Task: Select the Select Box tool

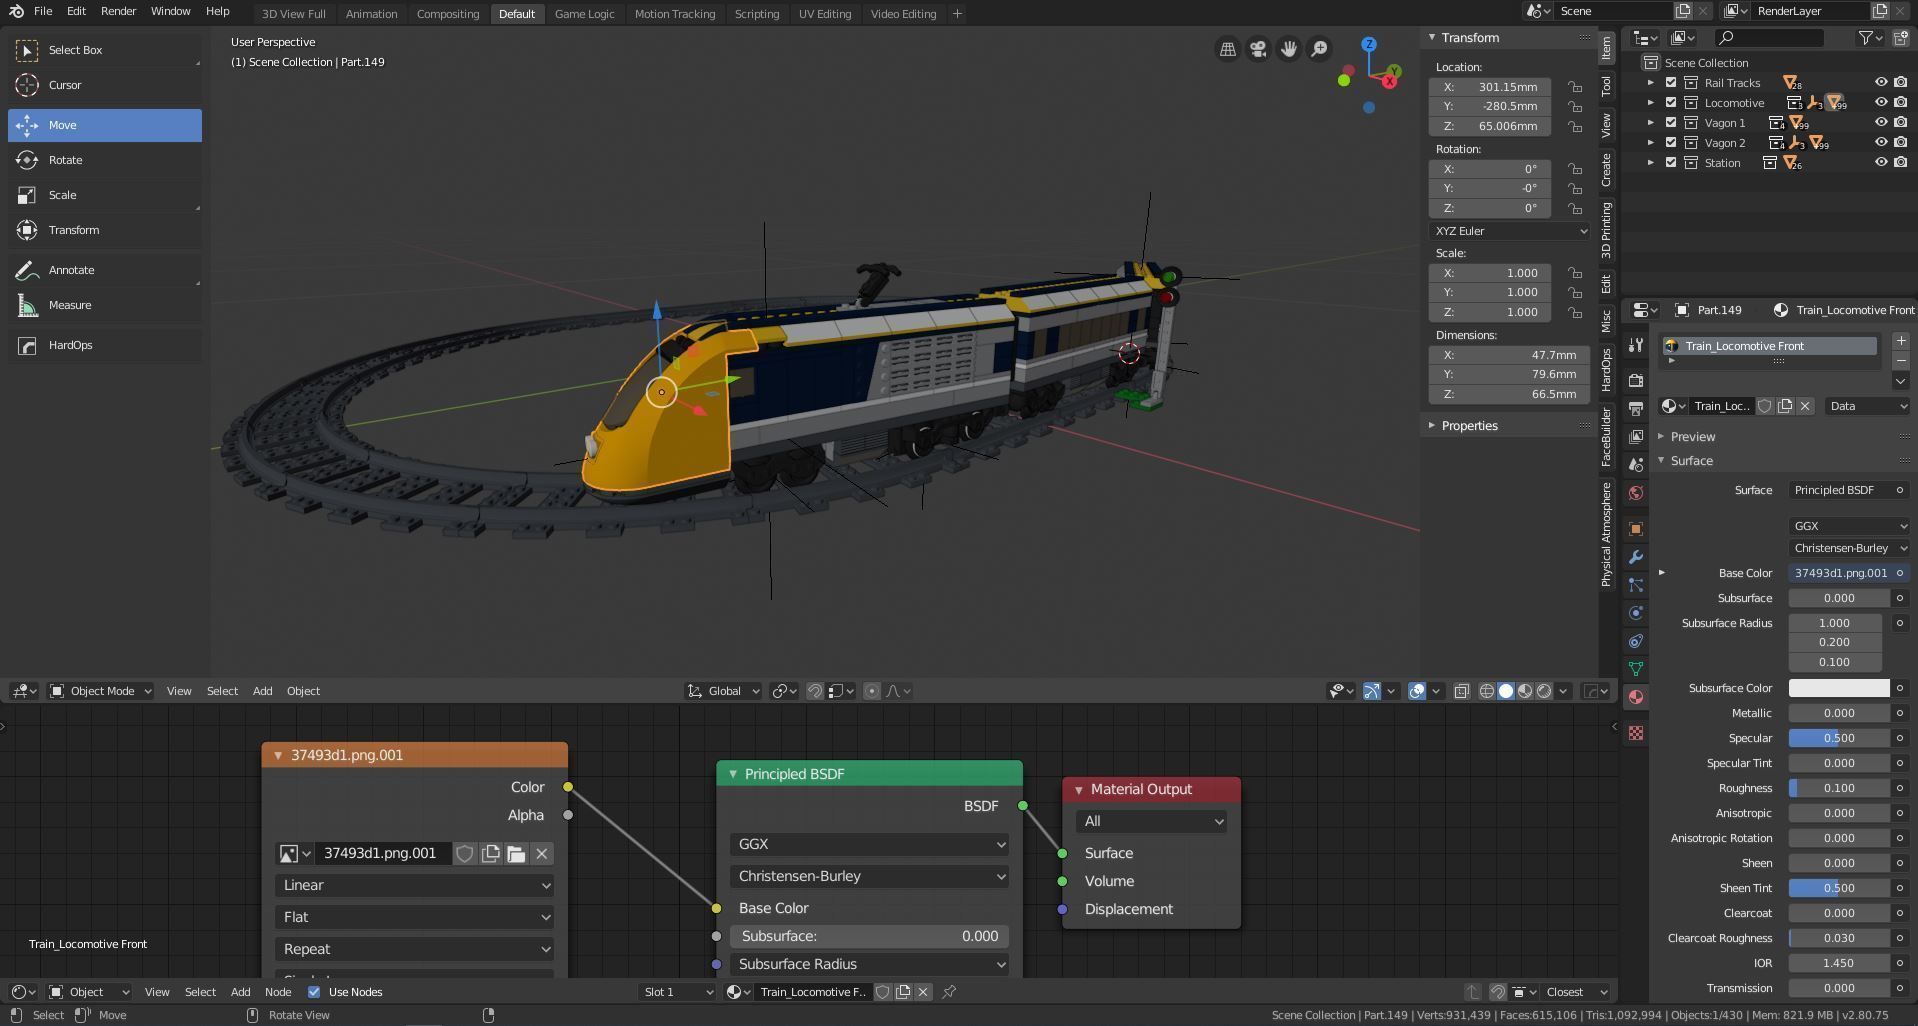Action: (105, 50)
